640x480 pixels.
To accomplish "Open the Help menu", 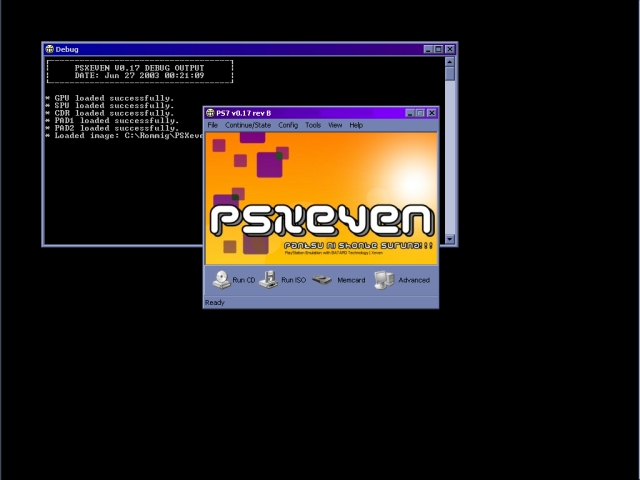I will [356, 125].
